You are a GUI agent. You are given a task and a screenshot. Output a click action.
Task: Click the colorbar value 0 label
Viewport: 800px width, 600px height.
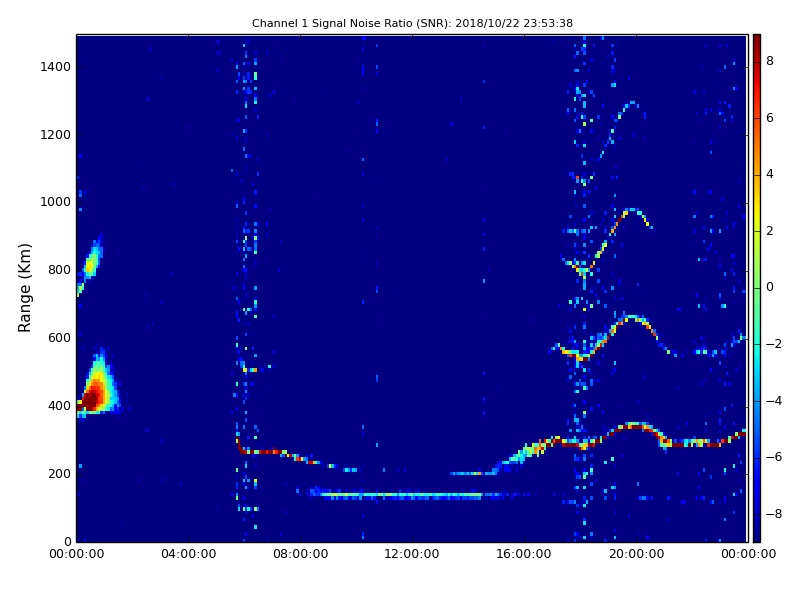point(770,287)
